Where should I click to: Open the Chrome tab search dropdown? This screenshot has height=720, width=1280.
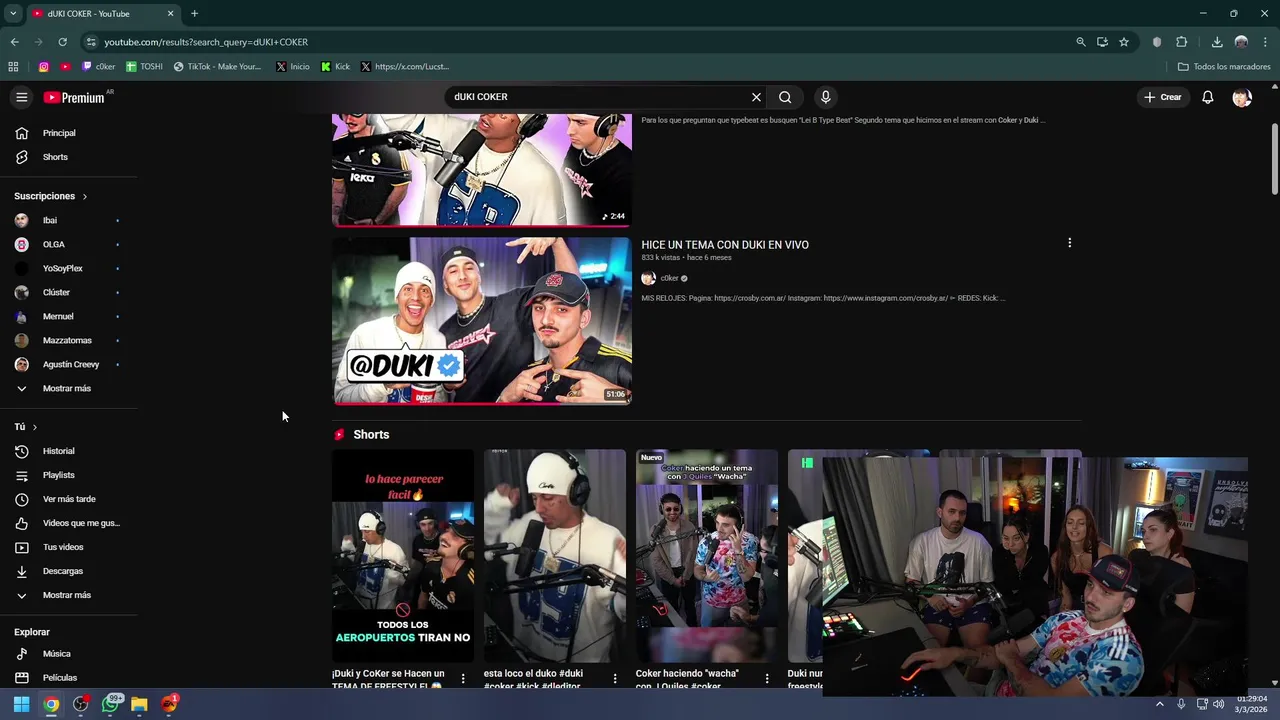pyautogui.click(x=13, y=13)
